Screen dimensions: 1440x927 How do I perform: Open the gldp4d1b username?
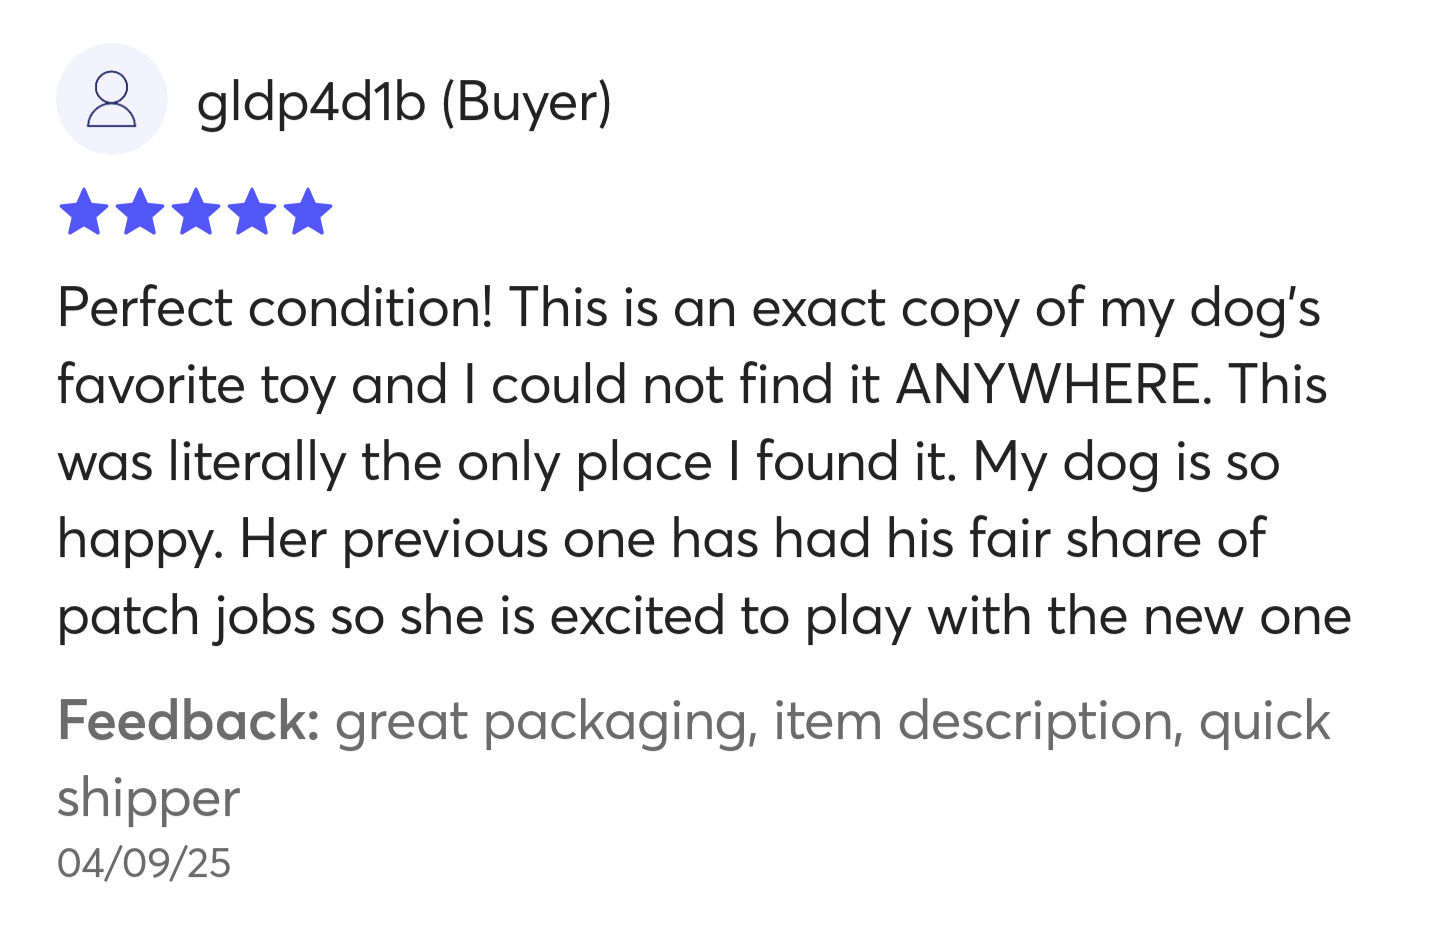click(x=312, y=103)
